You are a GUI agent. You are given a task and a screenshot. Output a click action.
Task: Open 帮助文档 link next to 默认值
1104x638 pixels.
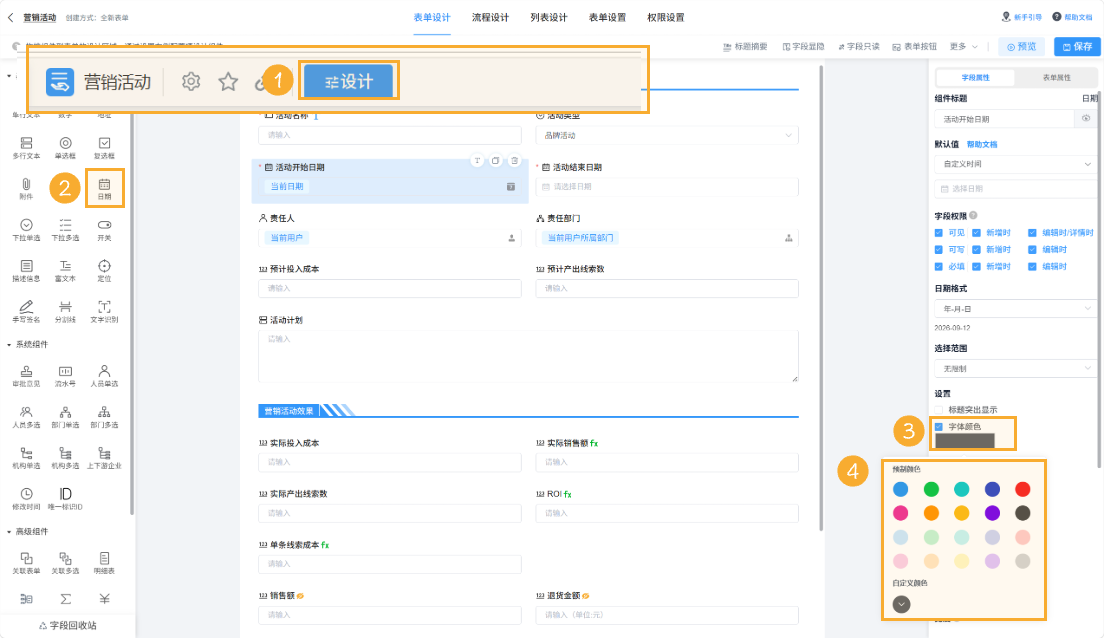(x=981, y=144)
